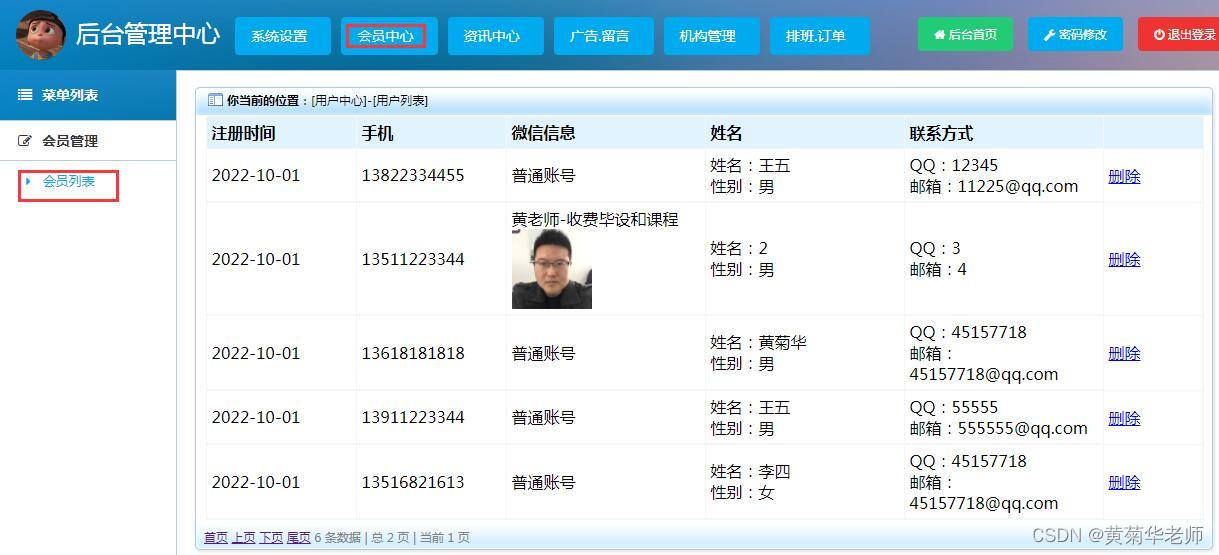Go to first page via 首页

[216, 537]
